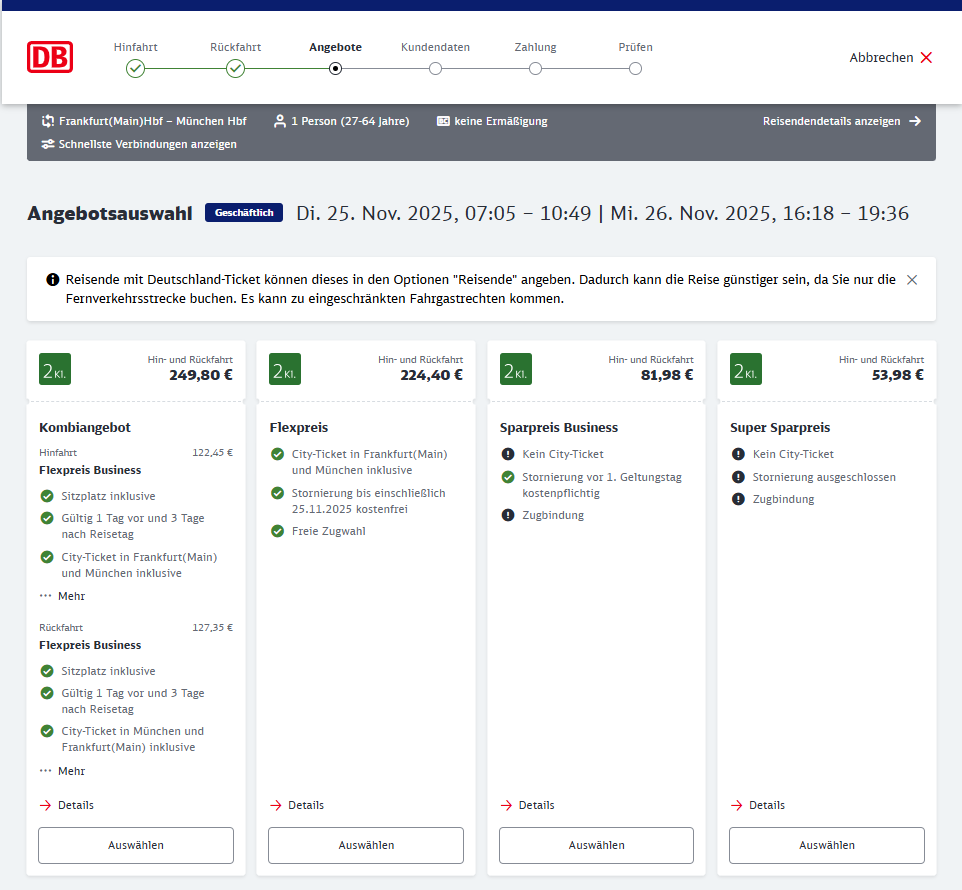Click 2. Klasse badge on Sparpreis Business card
962x890 pixels.
(x=515, y=369)
